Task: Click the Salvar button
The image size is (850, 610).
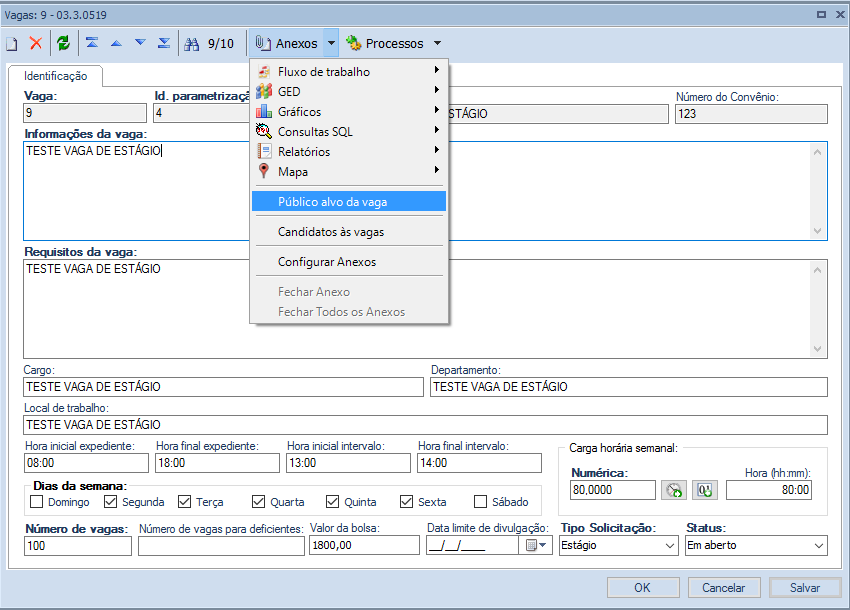Action: 805,588
